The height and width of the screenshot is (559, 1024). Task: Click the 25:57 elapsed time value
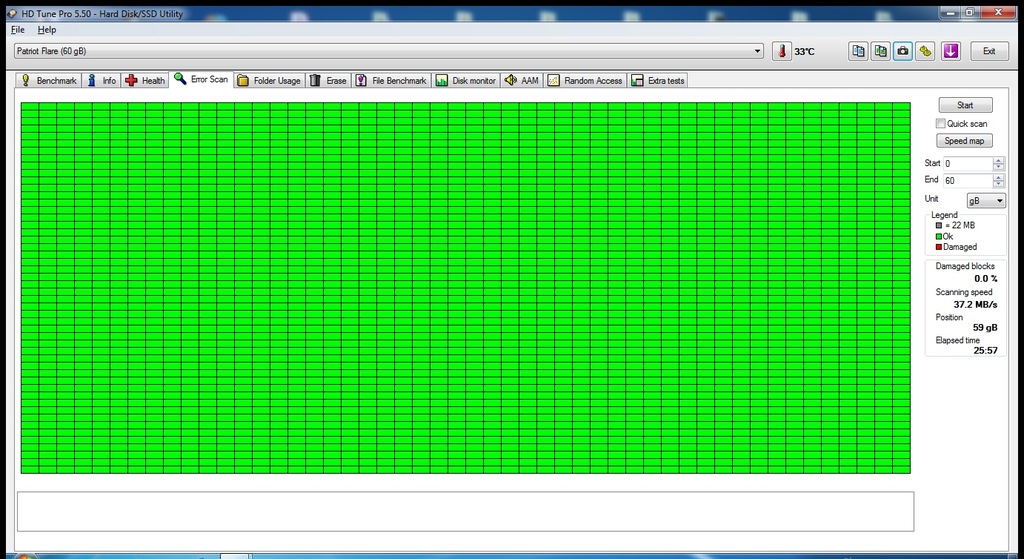click(985, 350)
